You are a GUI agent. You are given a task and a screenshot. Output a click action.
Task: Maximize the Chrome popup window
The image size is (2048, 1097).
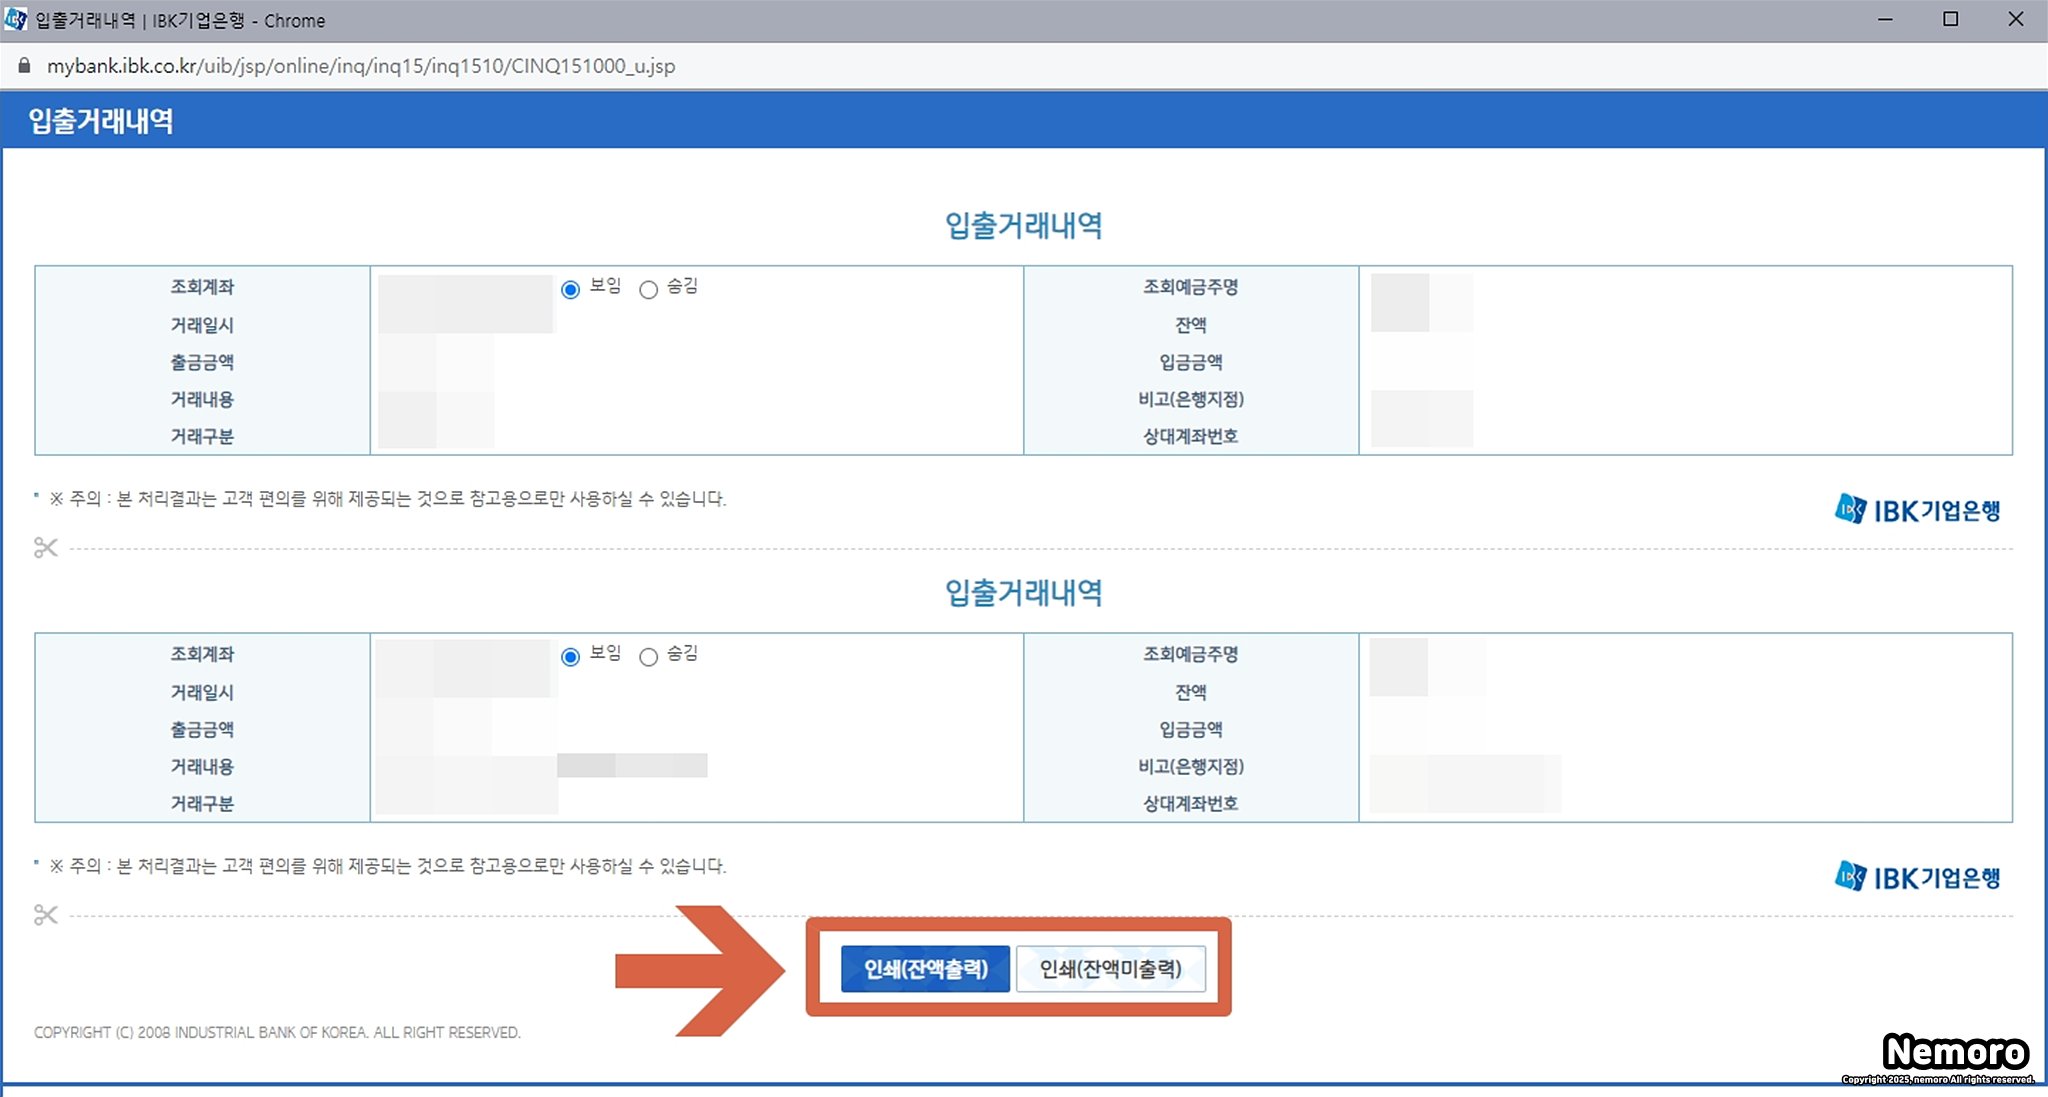tap(1950, 19)
